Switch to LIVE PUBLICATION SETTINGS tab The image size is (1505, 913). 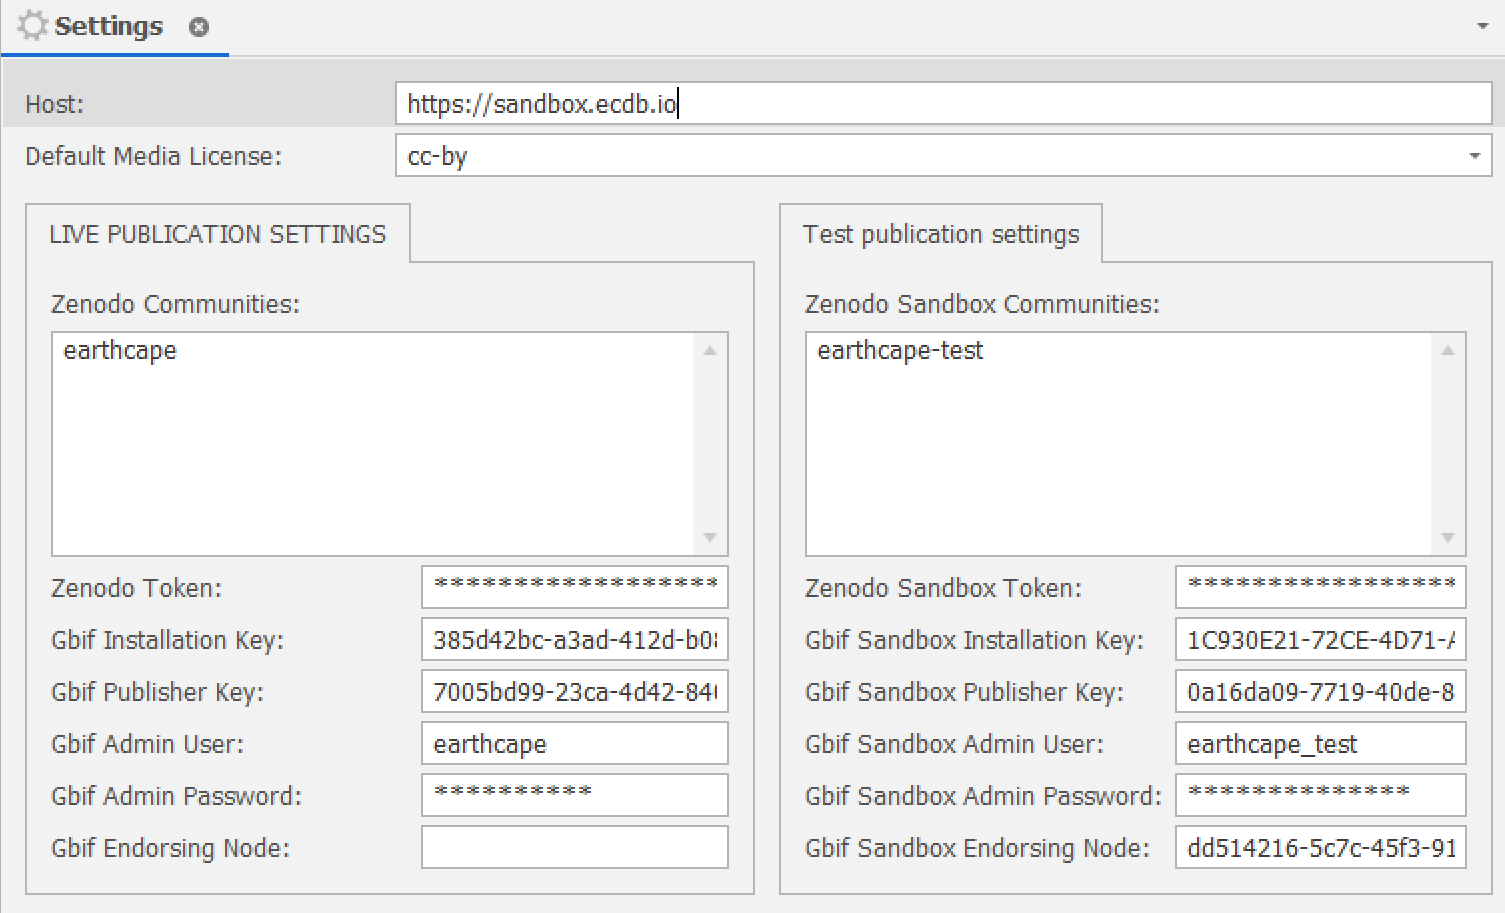(x=217, y=234)
